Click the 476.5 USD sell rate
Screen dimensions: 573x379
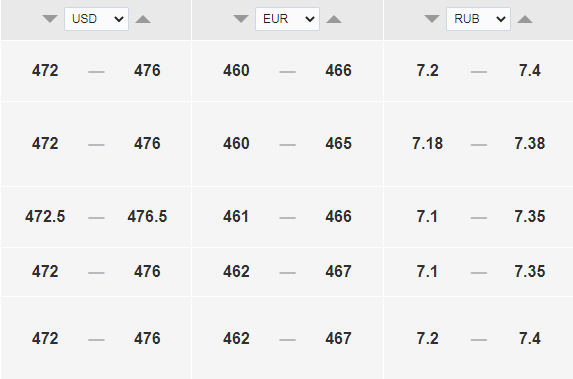[147, 216]
